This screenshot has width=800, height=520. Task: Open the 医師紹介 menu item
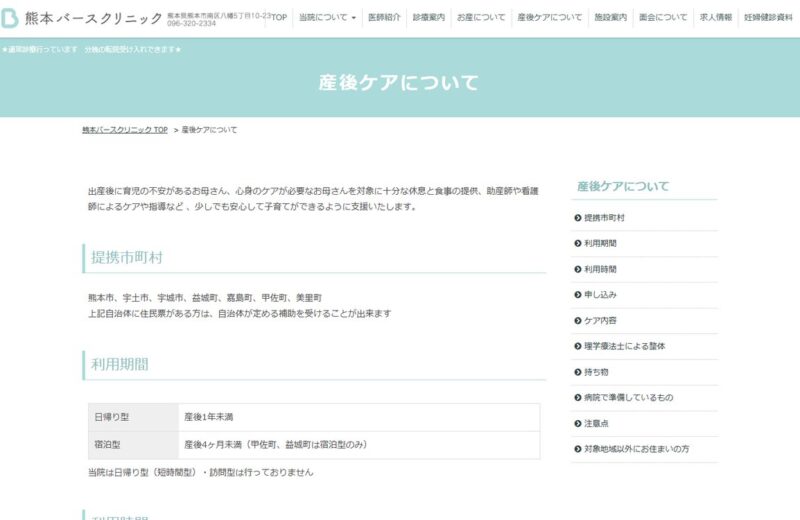click(x=384, y=17)
